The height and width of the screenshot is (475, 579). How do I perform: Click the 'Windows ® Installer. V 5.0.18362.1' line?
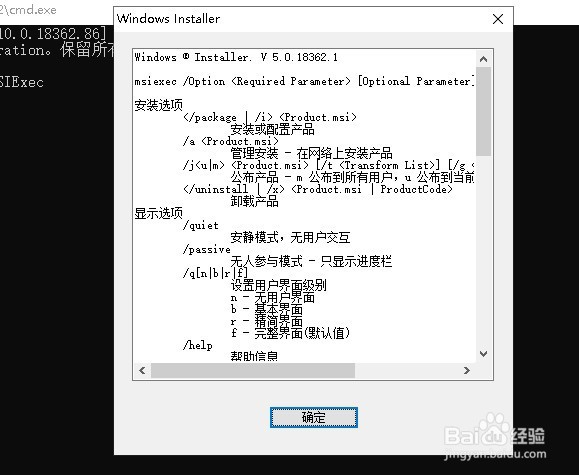coord(236,57)
